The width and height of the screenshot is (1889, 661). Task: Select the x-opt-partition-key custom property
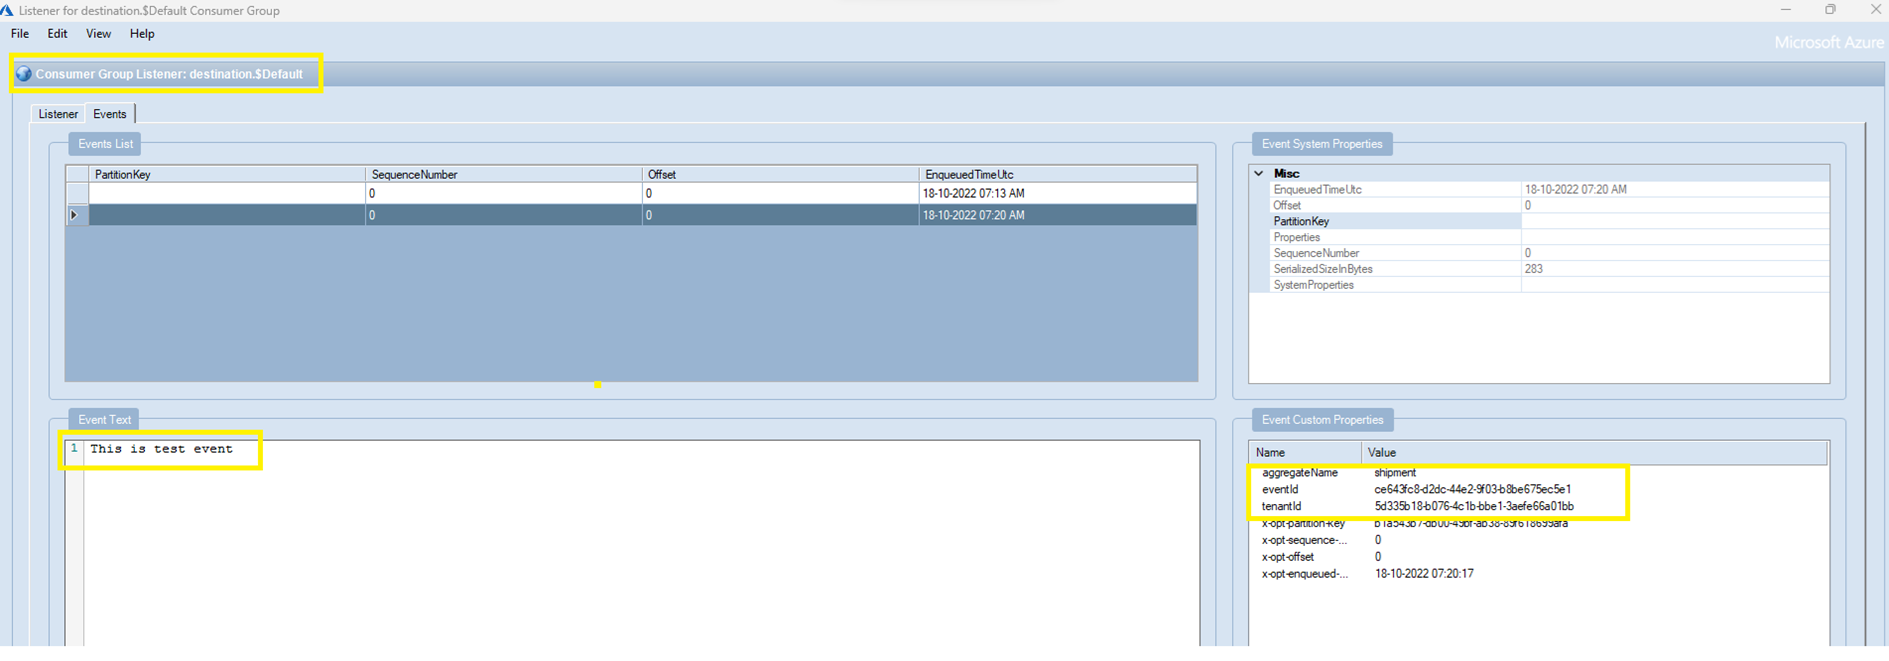tap(1303, 524)
